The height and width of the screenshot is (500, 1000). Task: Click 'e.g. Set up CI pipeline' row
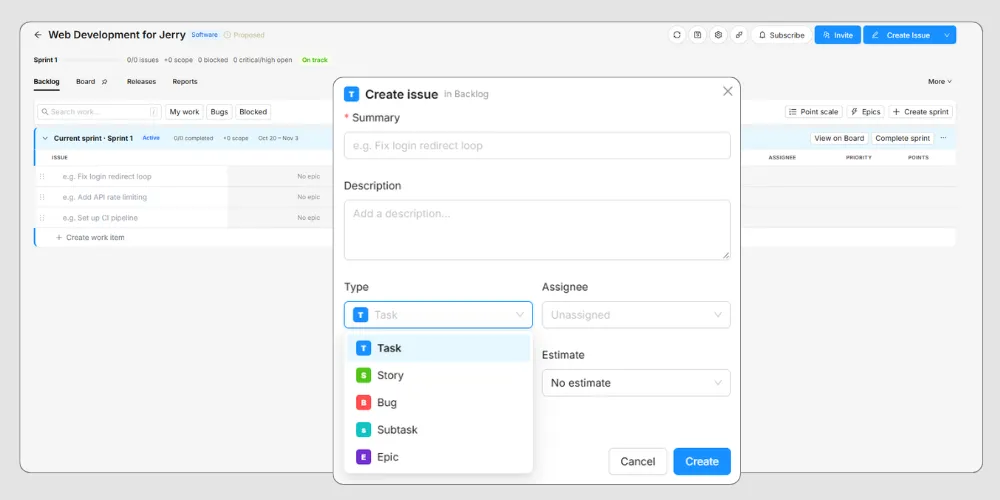[100, 218]
